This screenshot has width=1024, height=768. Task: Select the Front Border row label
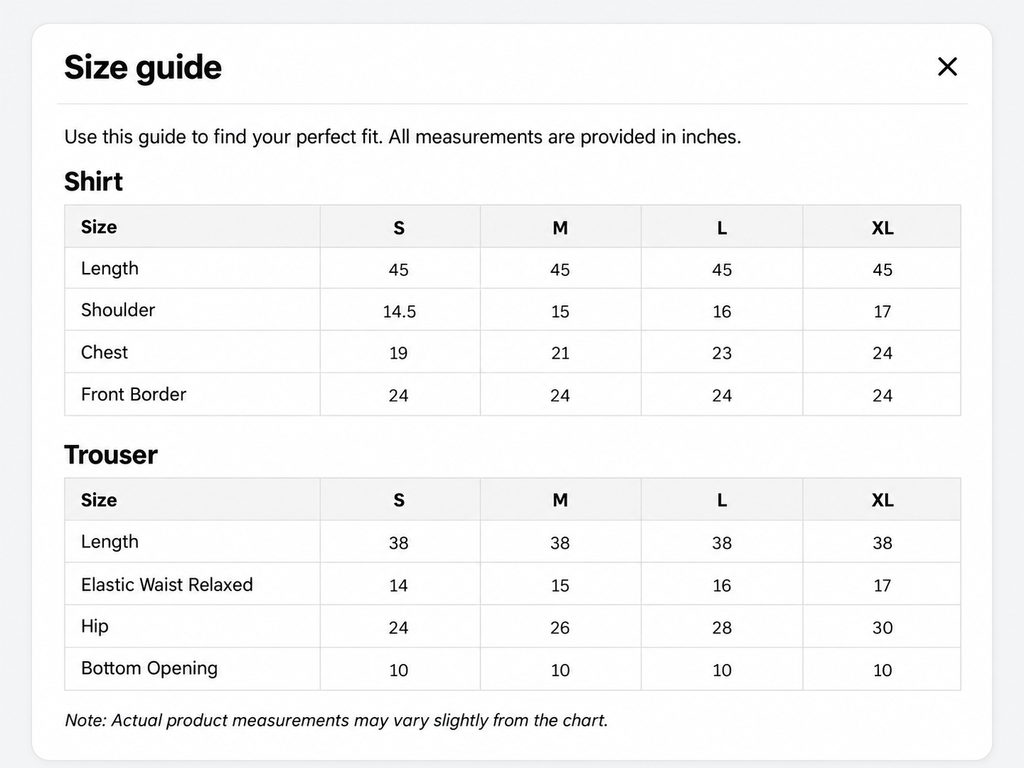click(134, 394)
